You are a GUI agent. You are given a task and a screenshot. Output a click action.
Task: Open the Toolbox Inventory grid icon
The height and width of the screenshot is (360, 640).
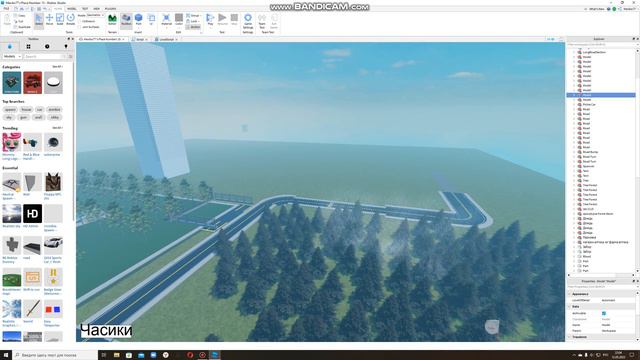(29, 47)
